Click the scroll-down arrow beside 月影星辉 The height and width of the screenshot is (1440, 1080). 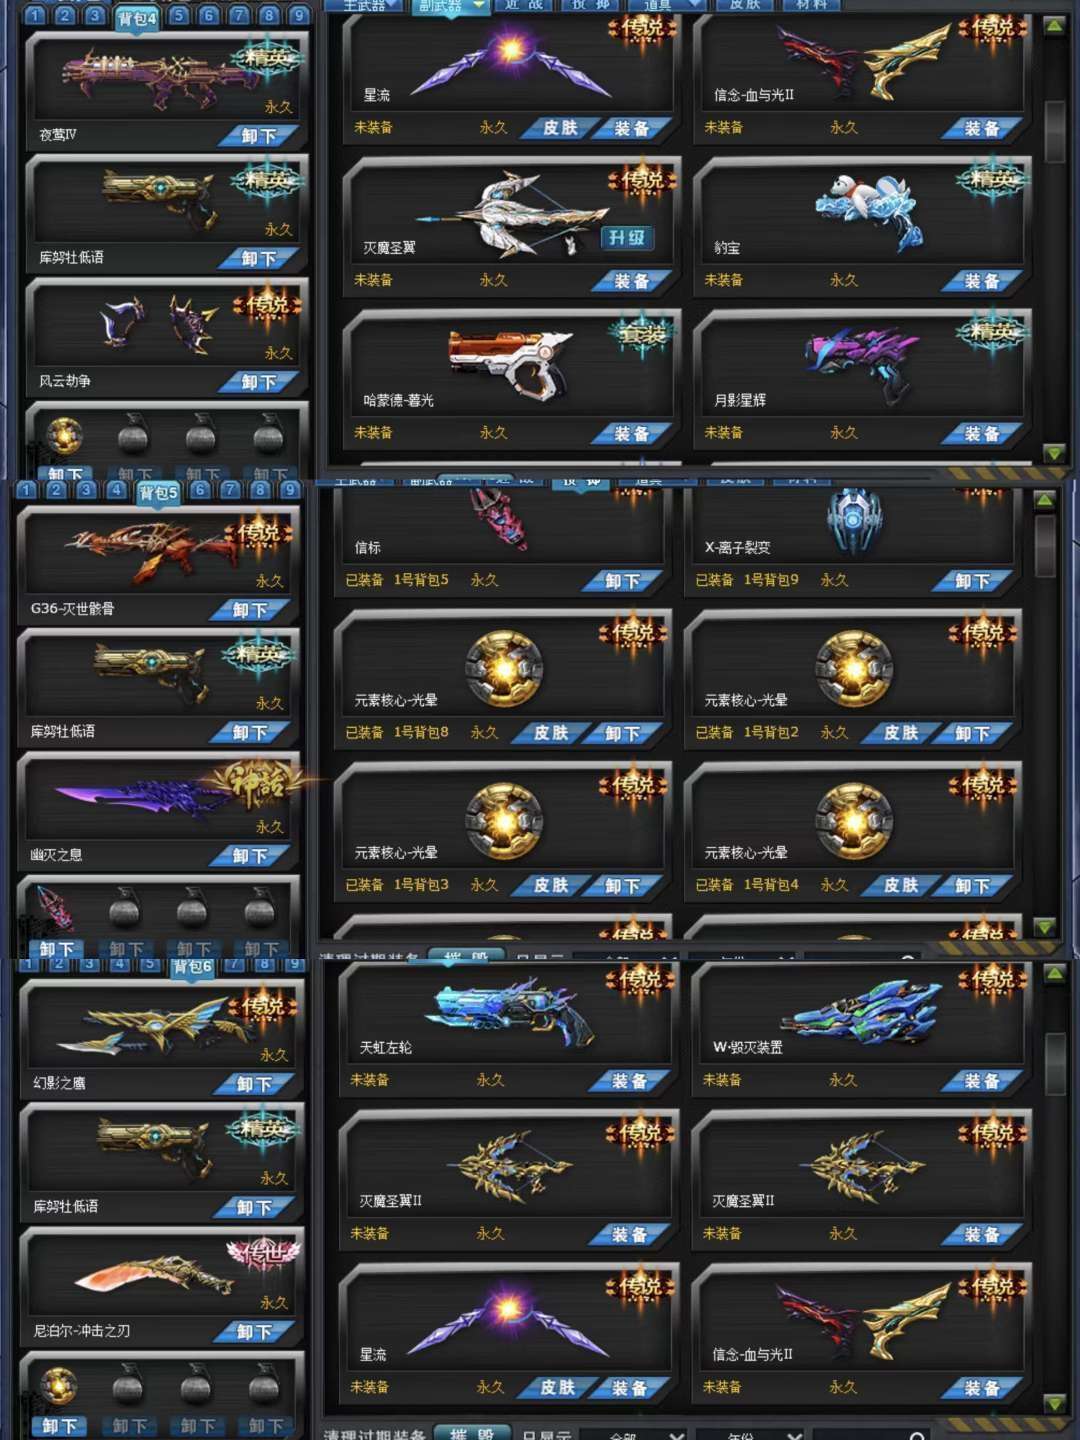pos(1054,453)
